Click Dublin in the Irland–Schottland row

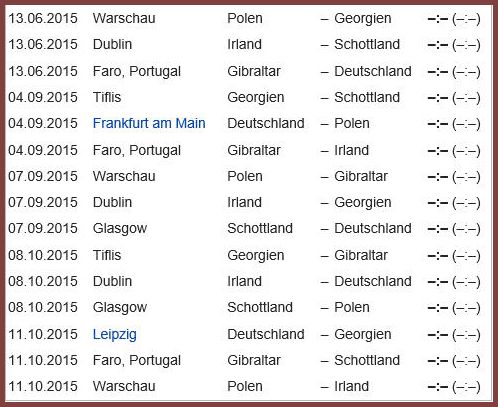112,44
